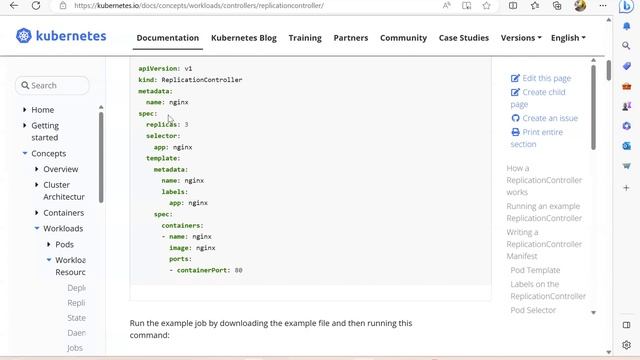This screenshot has height=360, width=640.
Task: Jump to Writing a ReplicationController Manifest
Action: [x=544, y=244]
